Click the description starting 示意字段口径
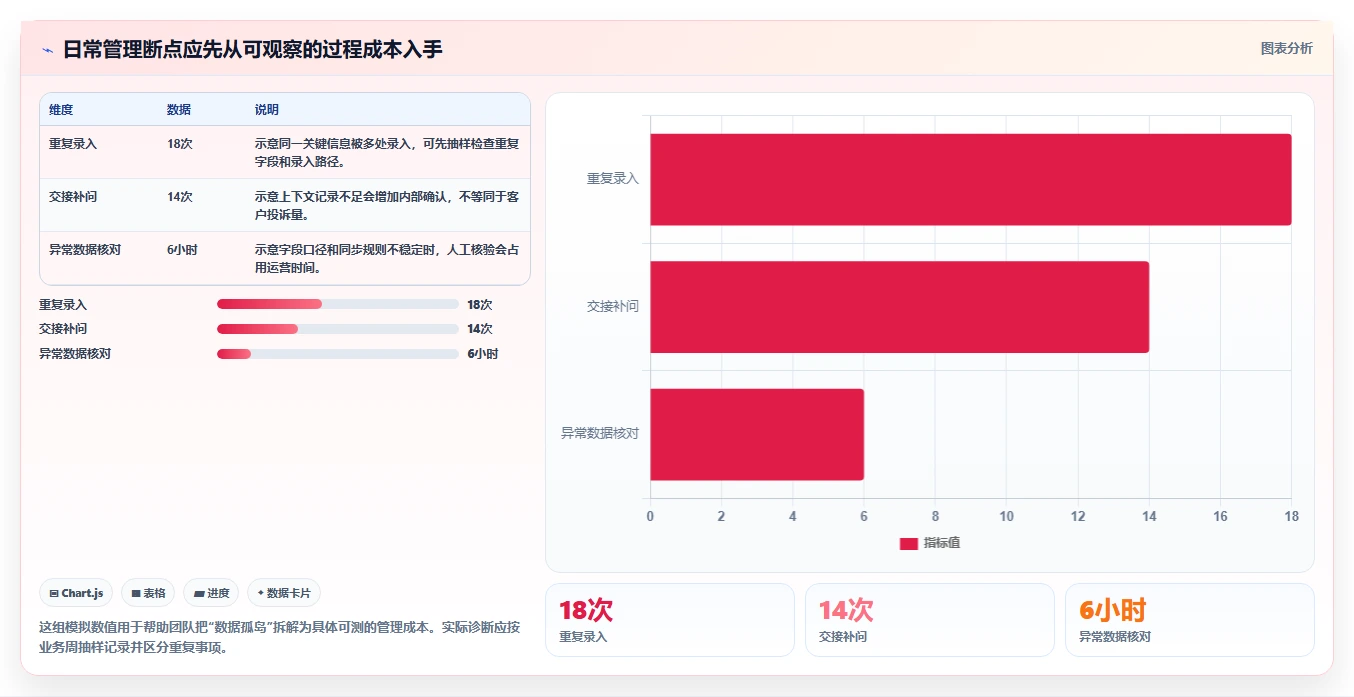 (387, 259)
